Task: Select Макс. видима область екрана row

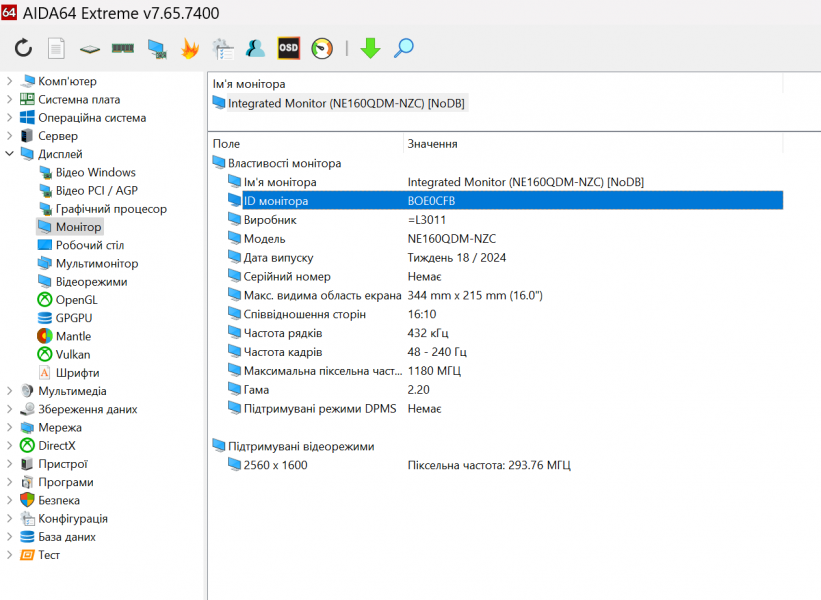Action: pos(505,295)
